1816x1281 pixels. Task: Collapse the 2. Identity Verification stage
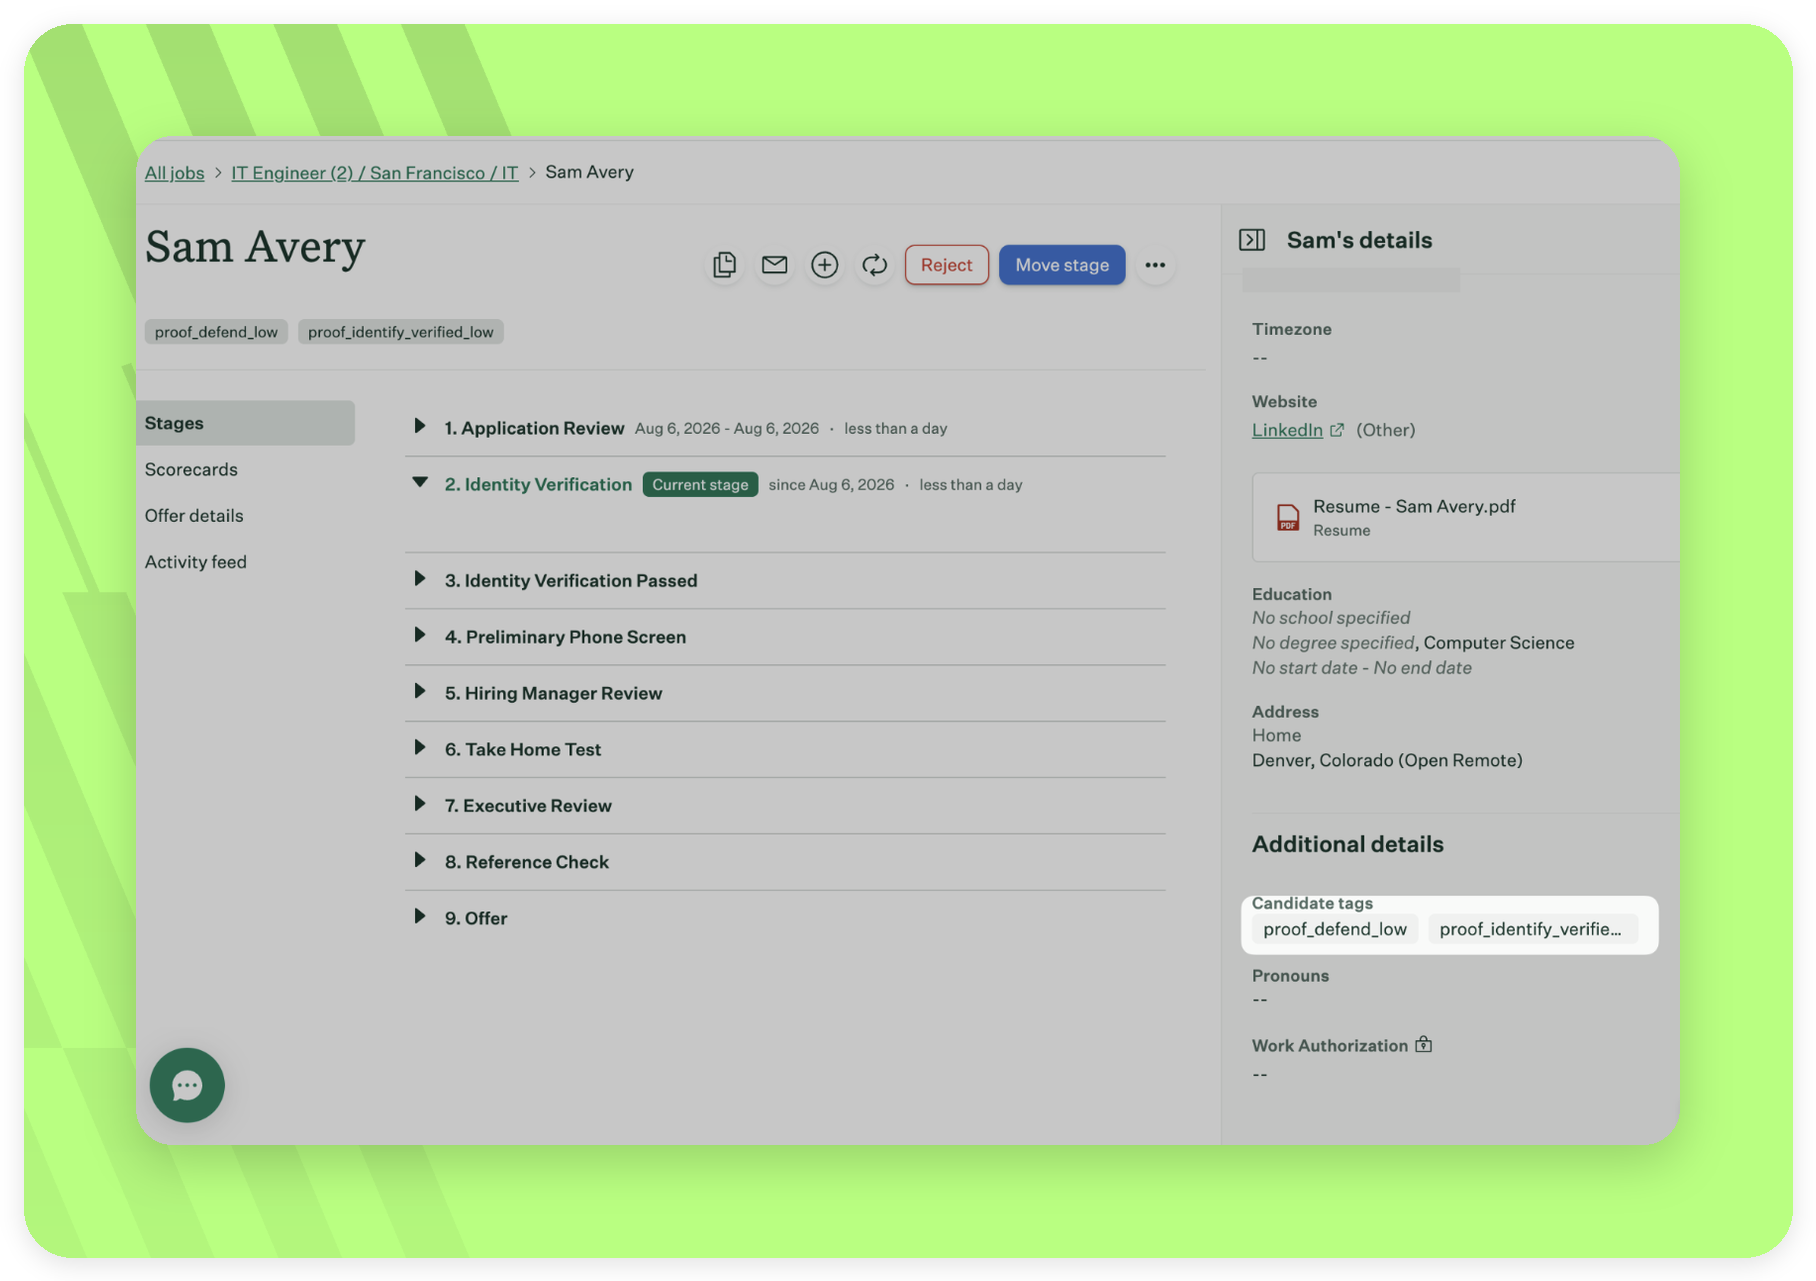[420, 483]
